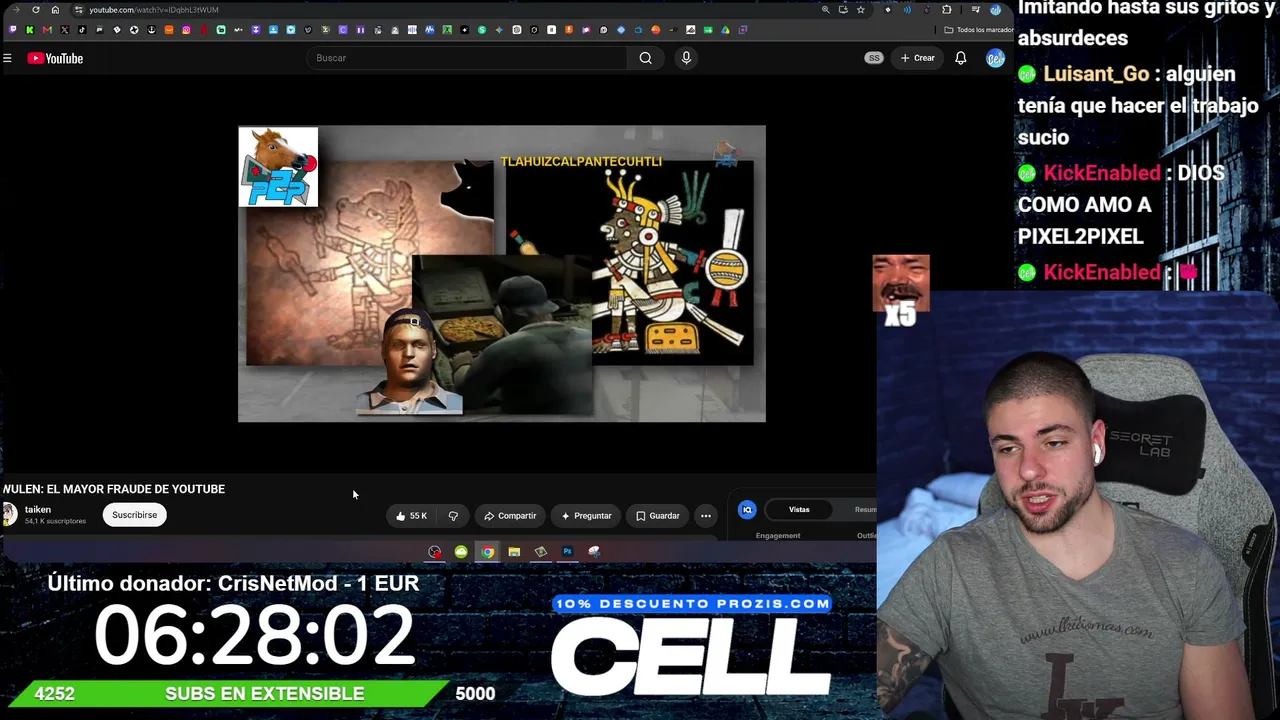Click the '54,1 K suscriptores' count

tap(55, 521)
